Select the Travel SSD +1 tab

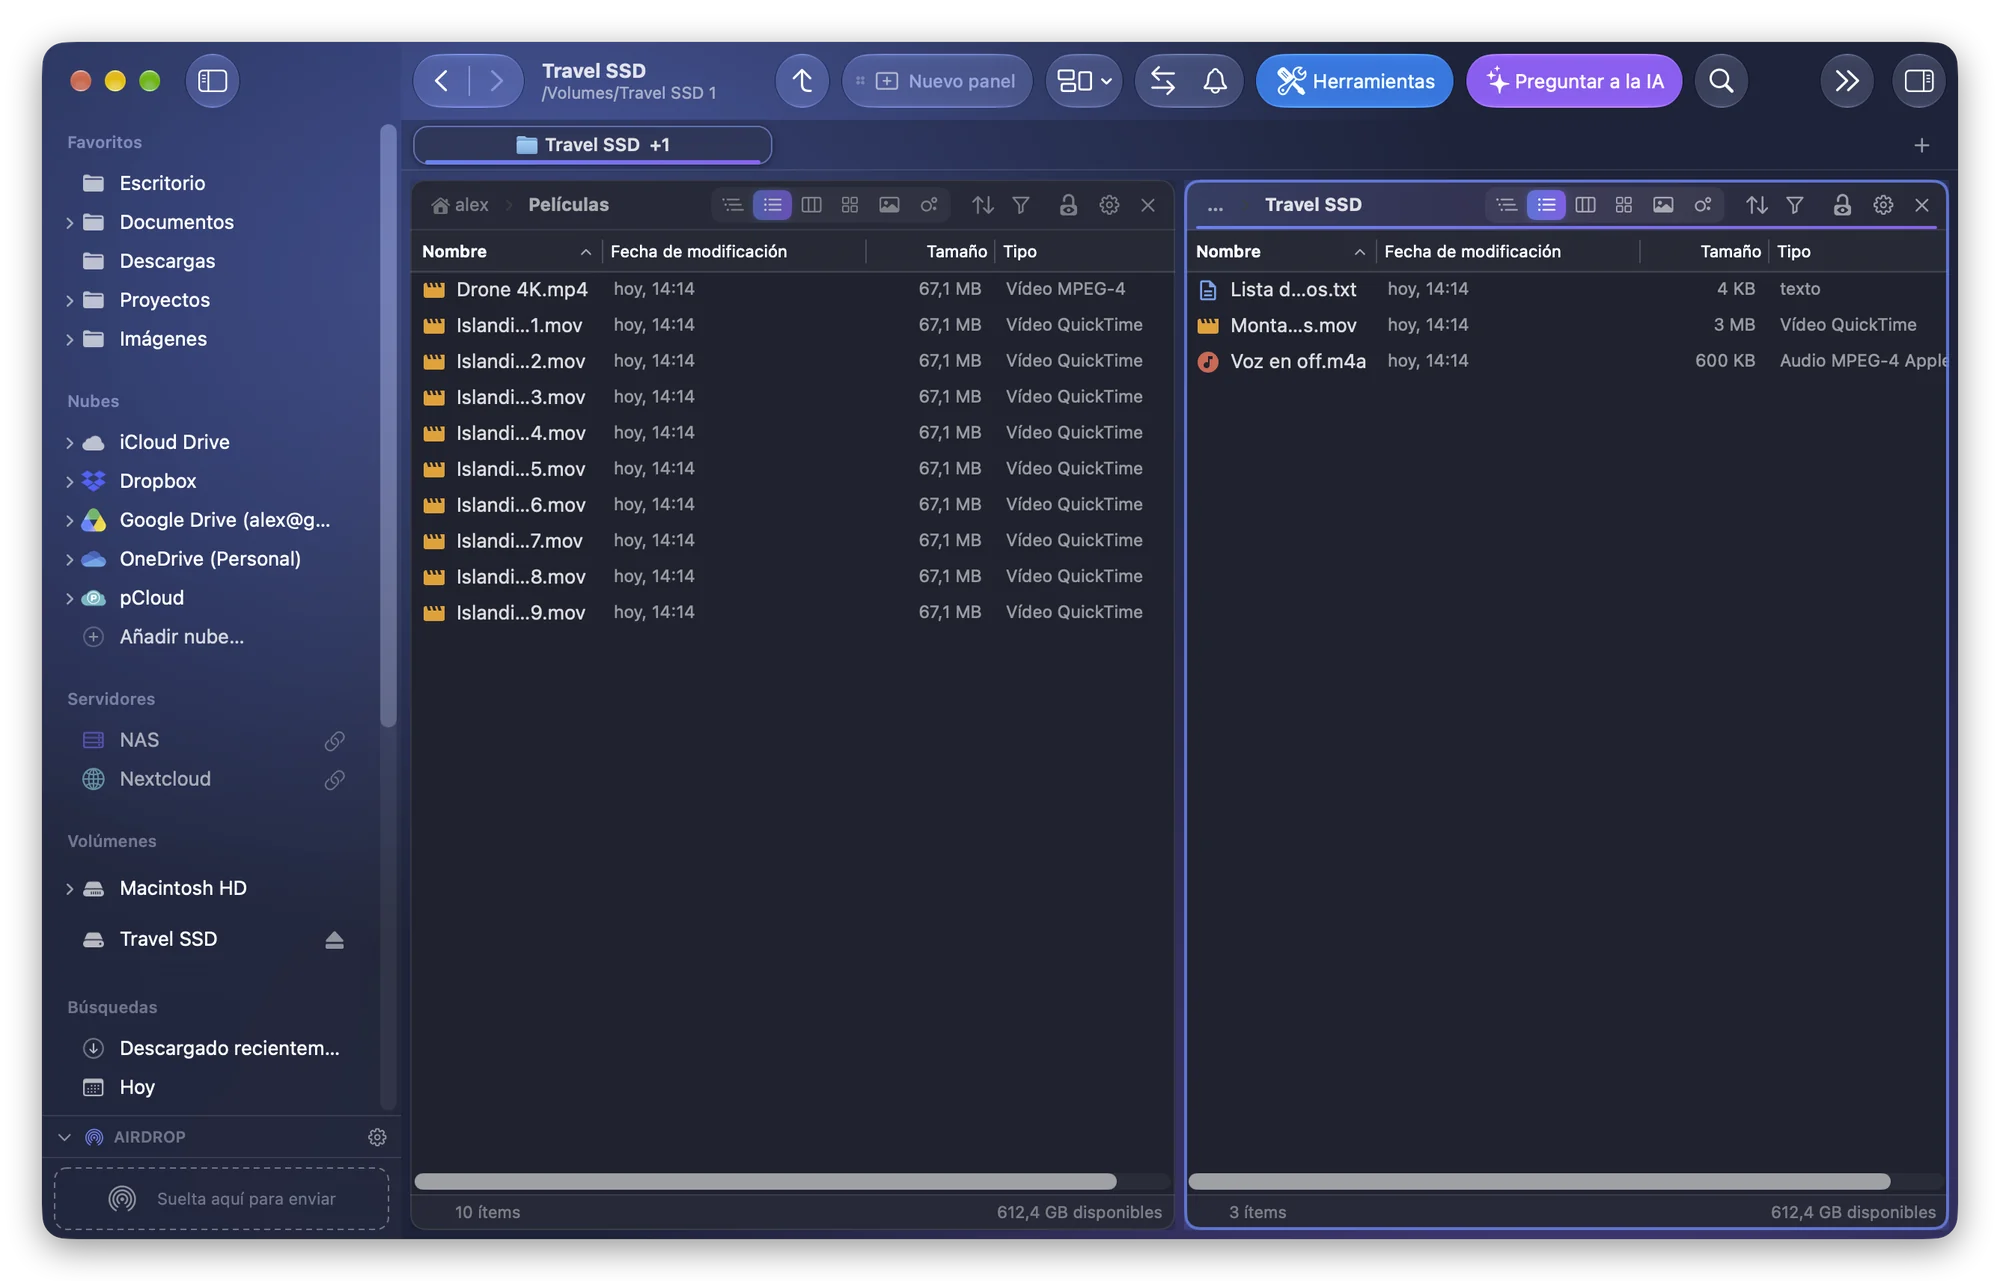pyautogui.click(x=592, y=145)
